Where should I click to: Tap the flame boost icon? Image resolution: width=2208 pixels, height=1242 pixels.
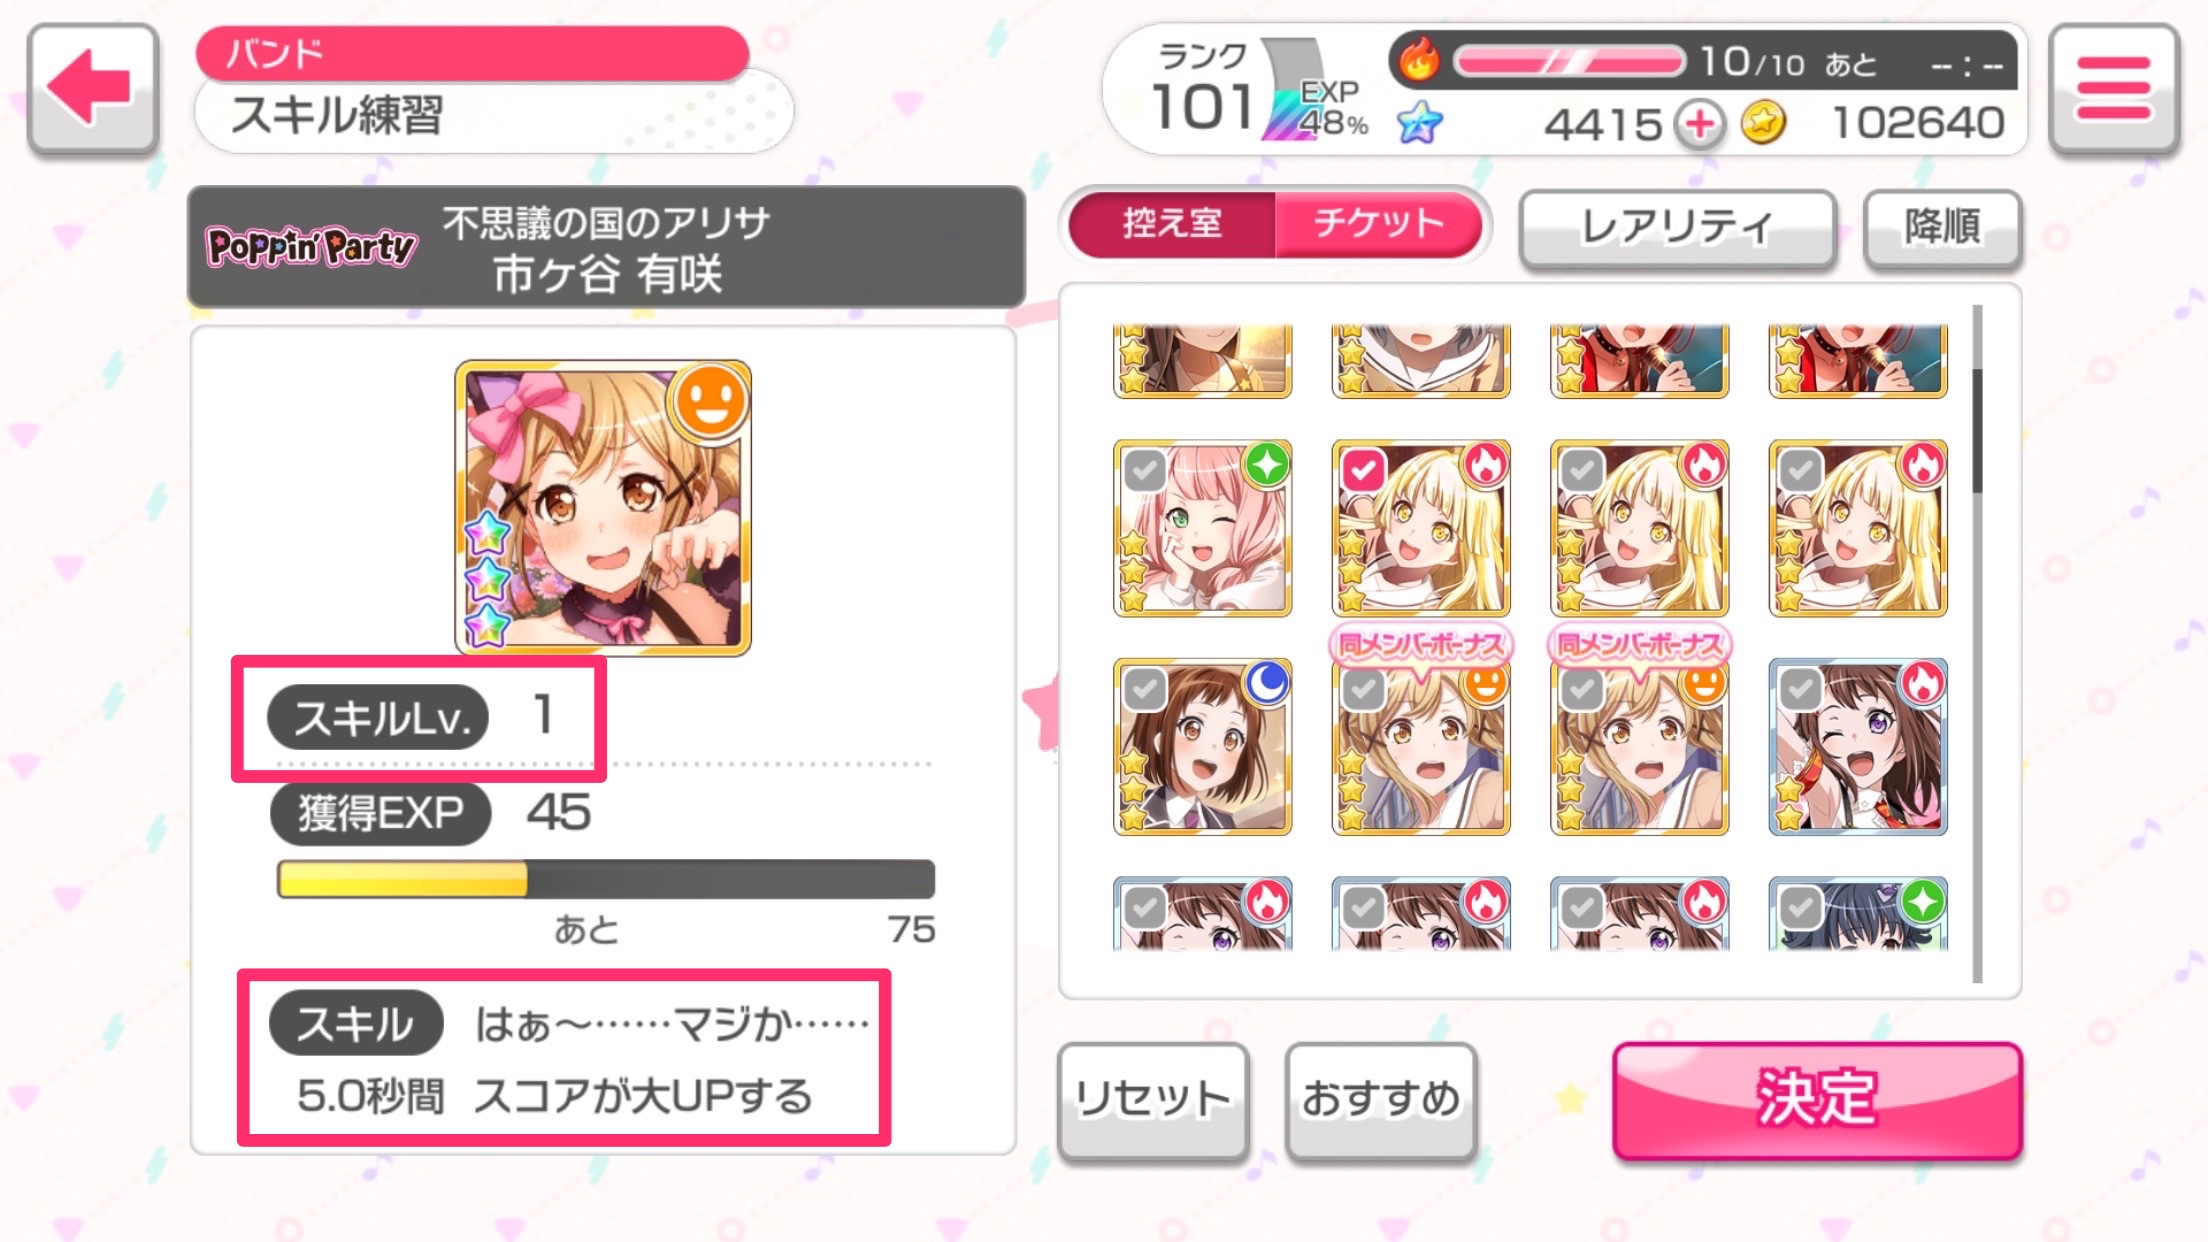coord(1418,60)
